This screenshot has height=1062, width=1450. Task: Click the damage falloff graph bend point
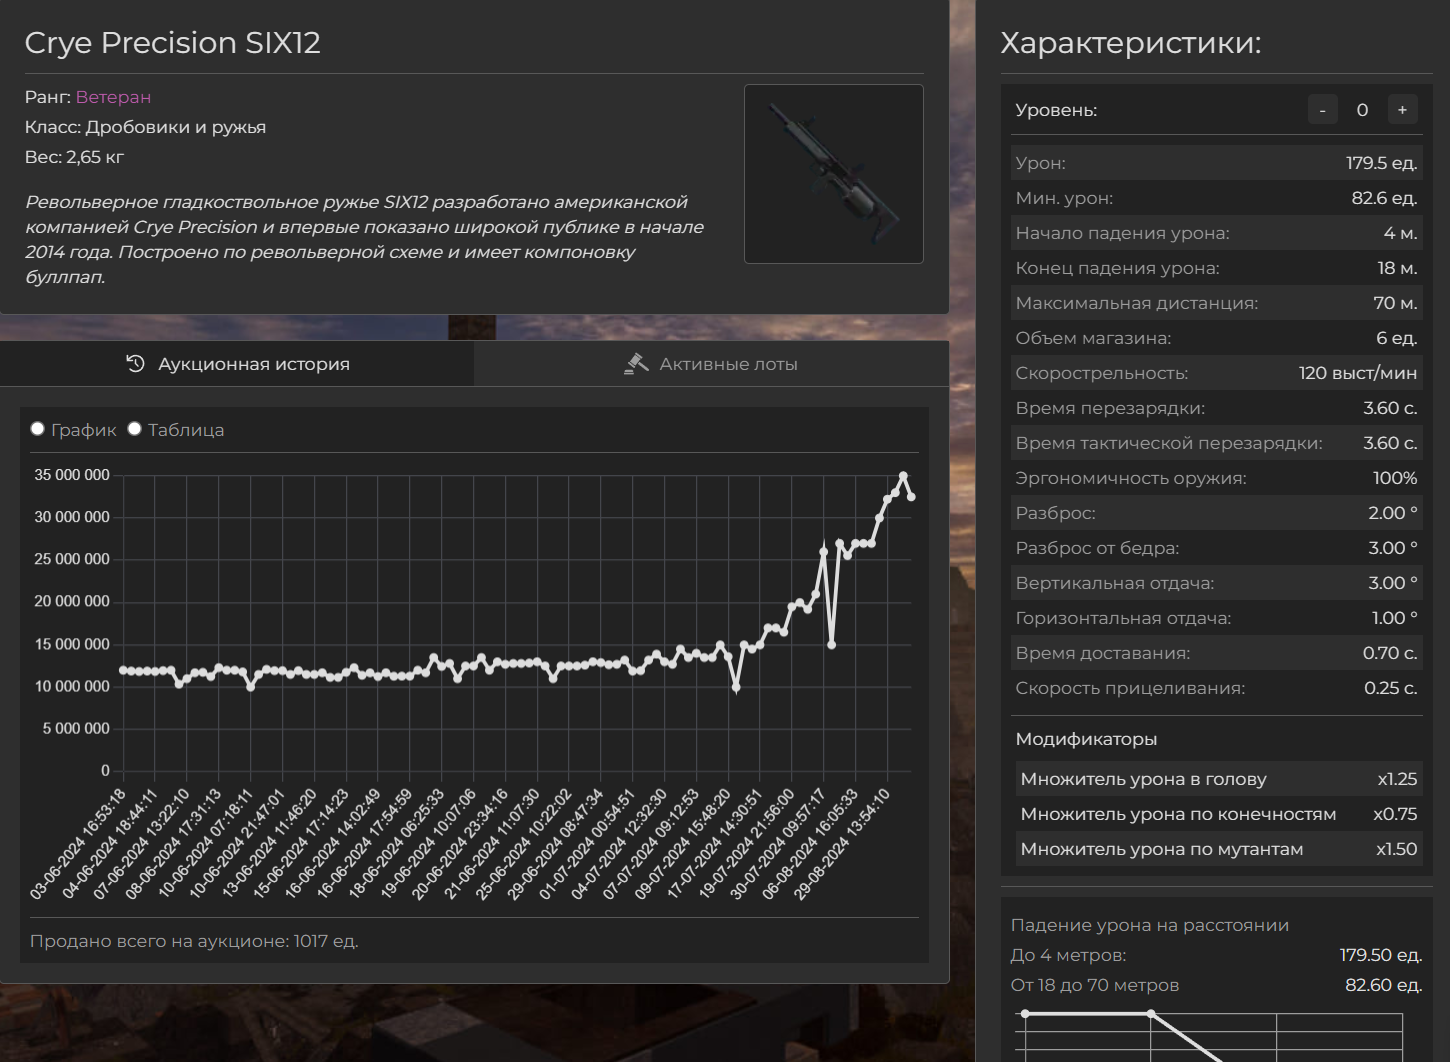(1151, 1014)
